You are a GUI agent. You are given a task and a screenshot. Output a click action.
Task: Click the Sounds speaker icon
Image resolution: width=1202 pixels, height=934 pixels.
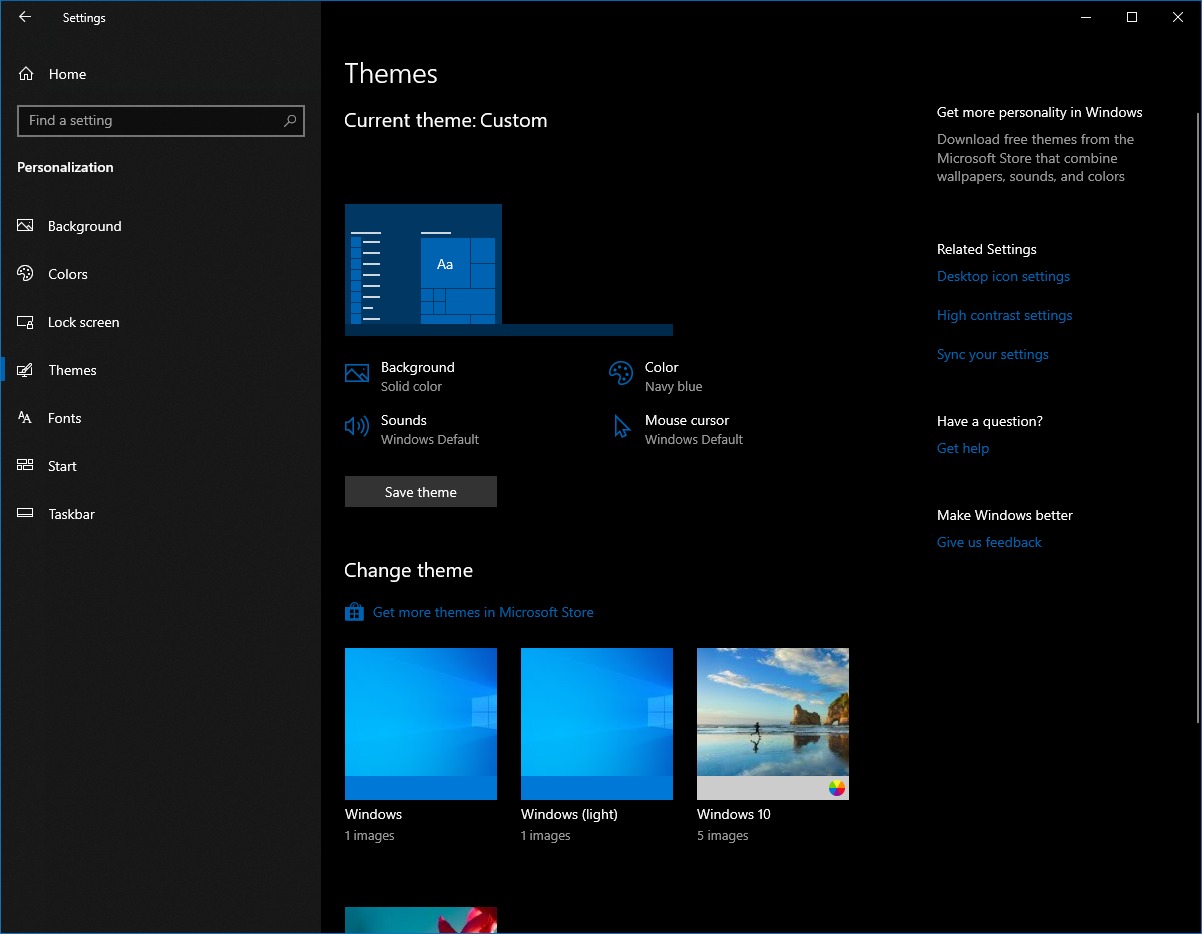[x=357, y=427]
